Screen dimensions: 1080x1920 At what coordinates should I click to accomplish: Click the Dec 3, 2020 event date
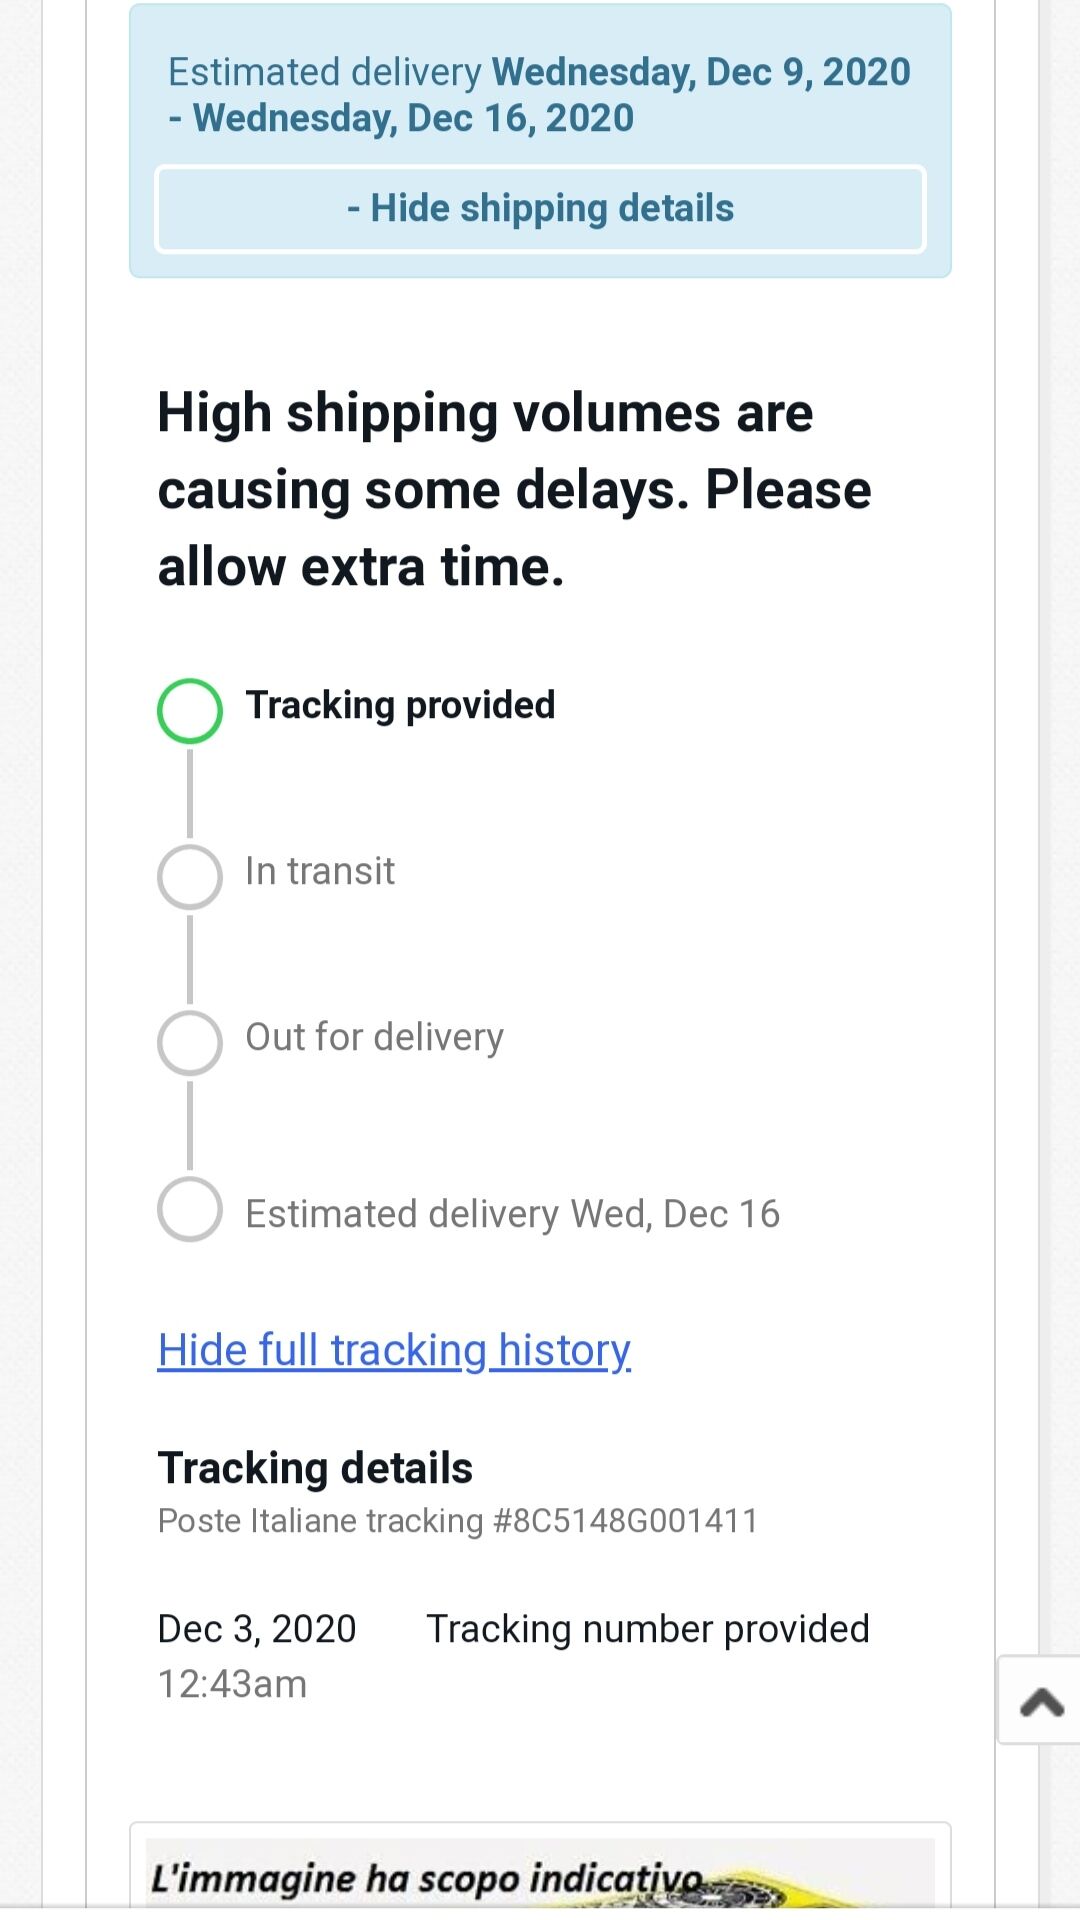click(257, 1629)
